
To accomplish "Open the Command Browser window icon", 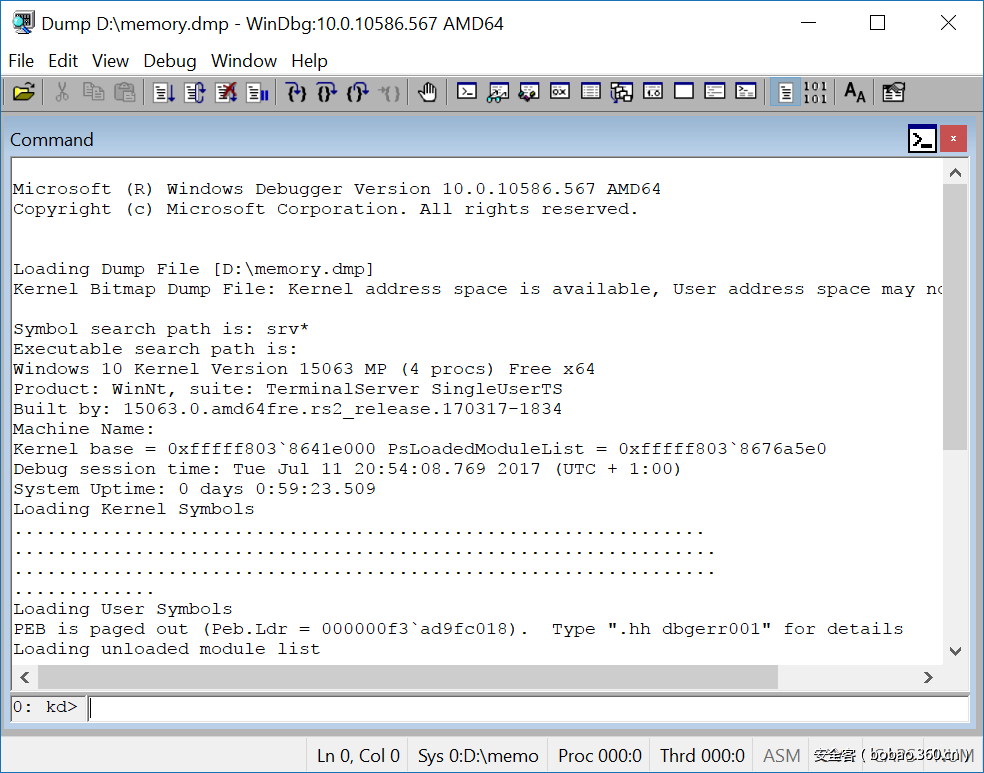I will (746, 92).
